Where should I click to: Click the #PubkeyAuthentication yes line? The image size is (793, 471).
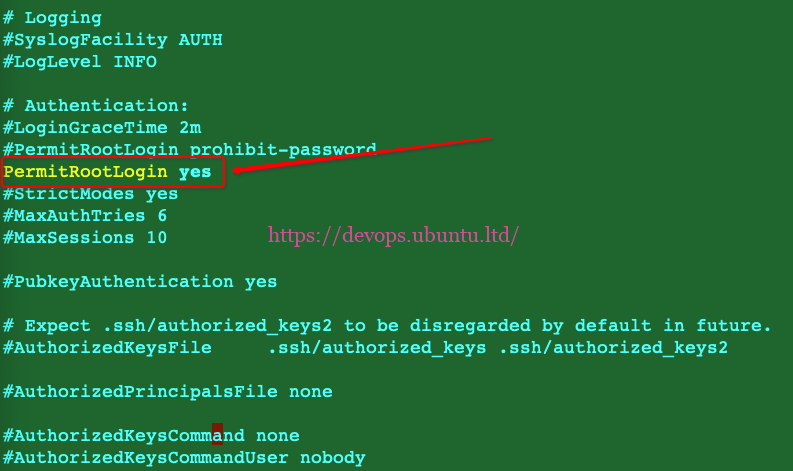pos(140,282)
